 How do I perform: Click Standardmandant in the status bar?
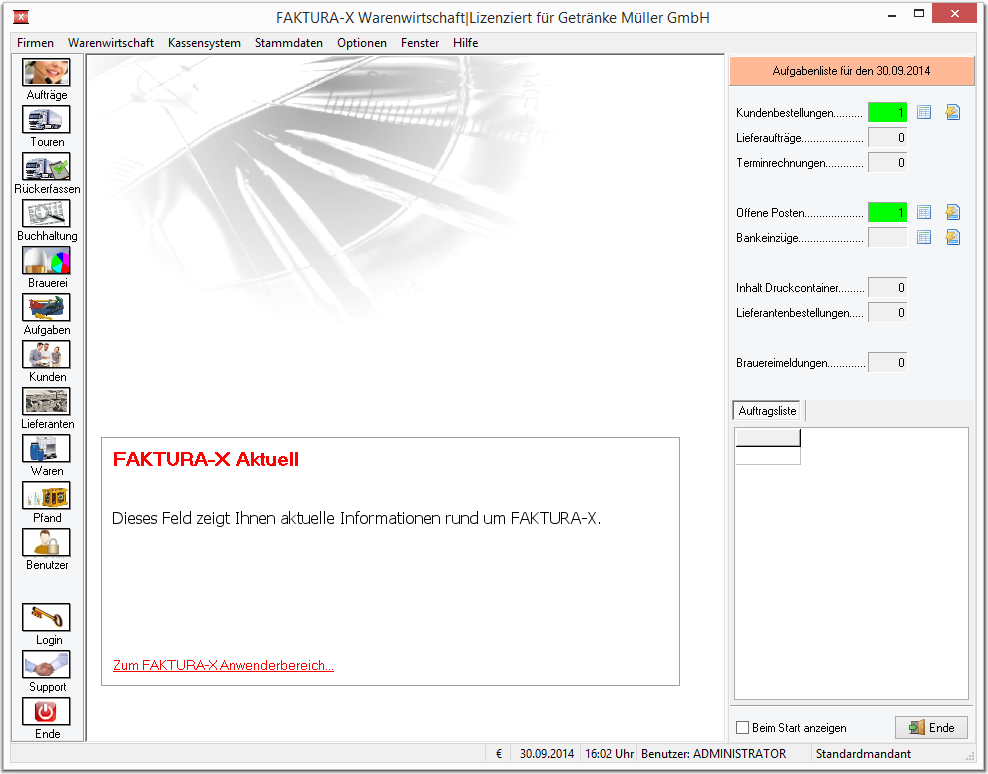click(863, 753)
